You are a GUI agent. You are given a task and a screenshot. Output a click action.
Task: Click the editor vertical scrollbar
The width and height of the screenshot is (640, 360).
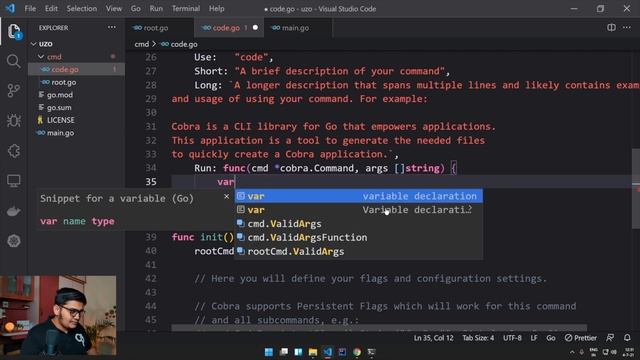coord(636,188)
